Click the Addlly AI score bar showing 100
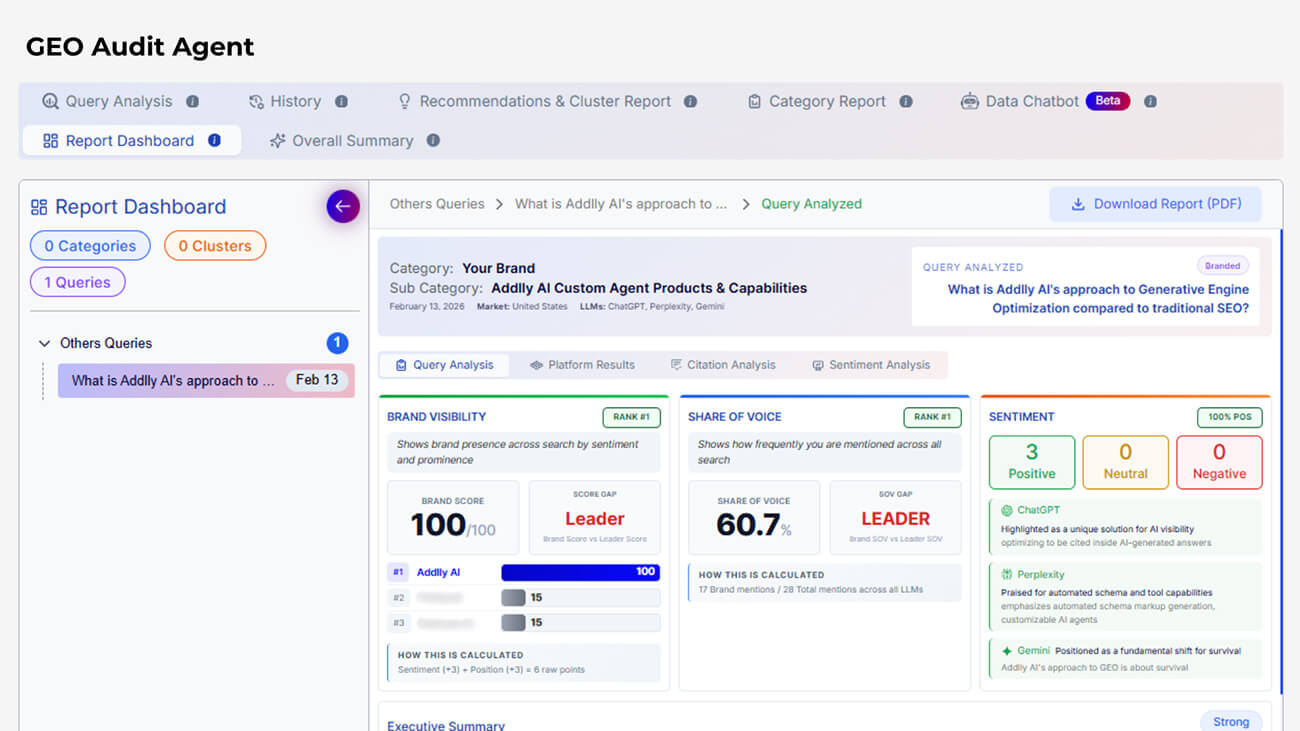This screenshot has width=1300, height=731. click(x=580, y=573)
